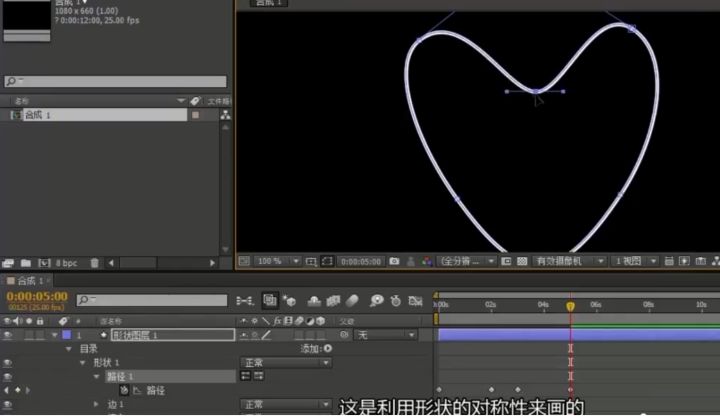The width and height of the screenshot is (720, 417).
Task: Hide the shape layer 1 eye toggle
Action: (8, 335)
